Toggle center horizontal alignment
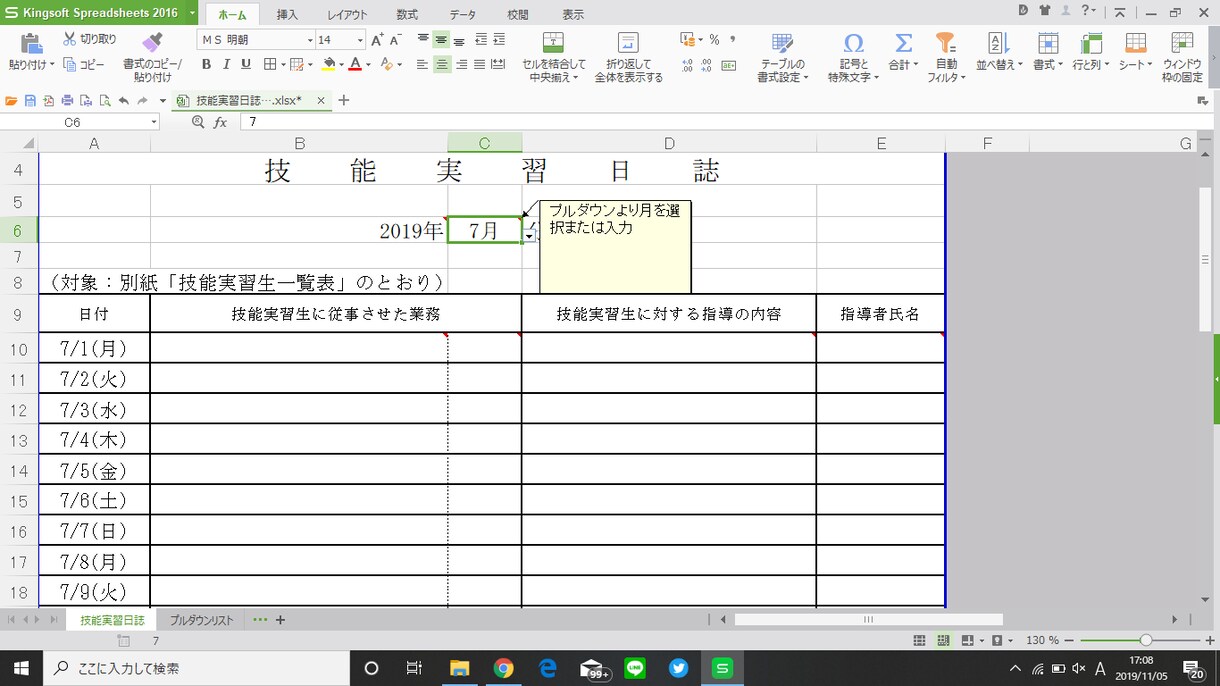 coord(442,65)
